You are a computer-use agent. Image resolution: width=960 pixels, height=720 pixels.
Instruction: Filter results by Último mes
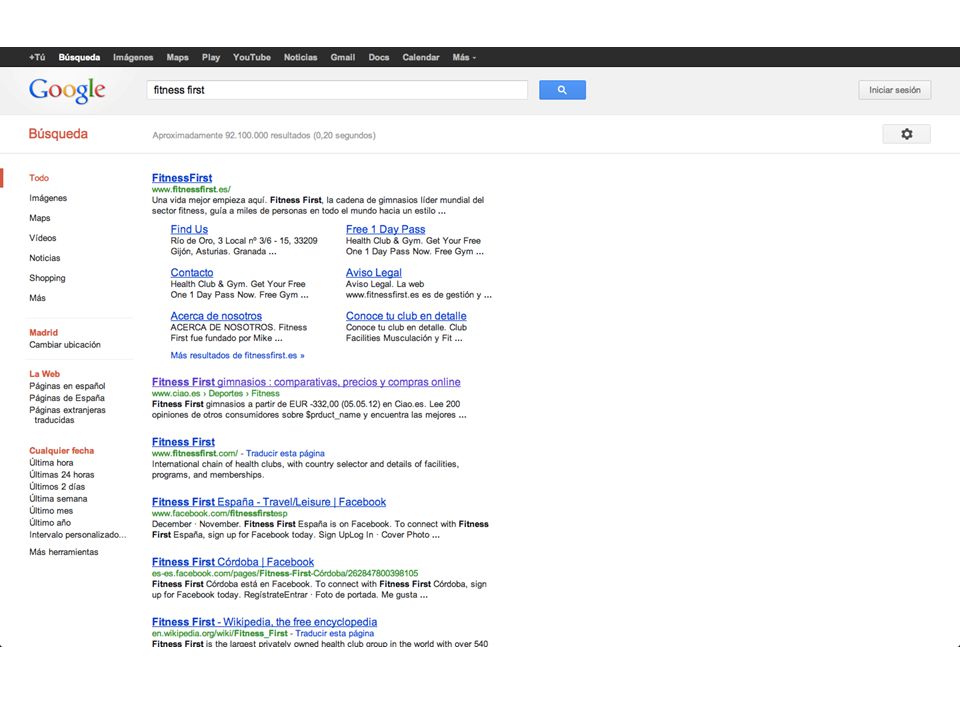click(x=51, y=511)
